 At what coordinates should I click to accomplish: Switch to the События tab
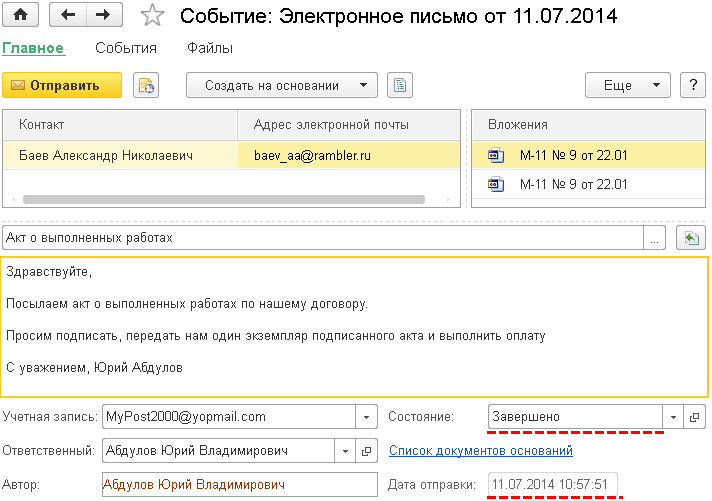click(x=126, y=48)
